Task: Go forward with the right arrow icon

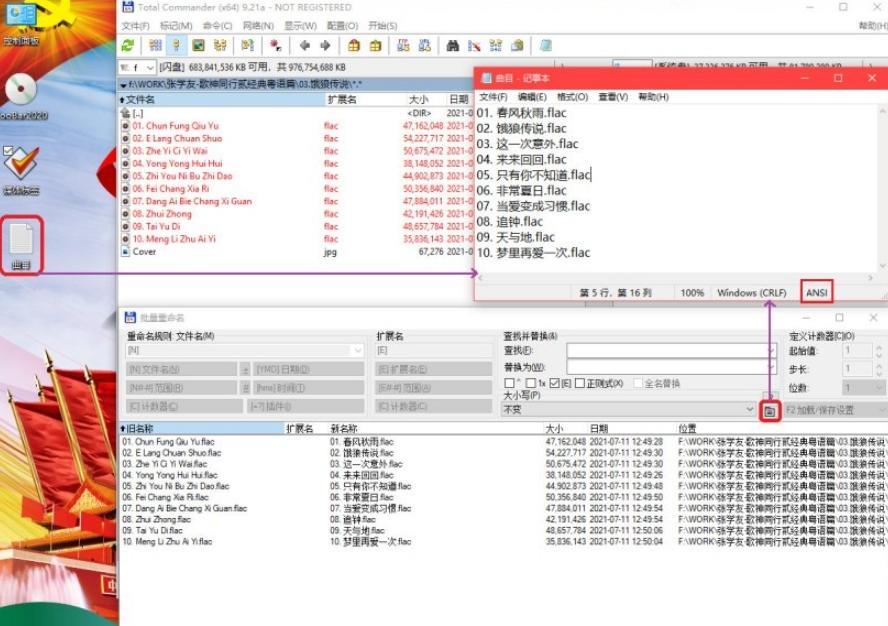Action: [326, 46]
